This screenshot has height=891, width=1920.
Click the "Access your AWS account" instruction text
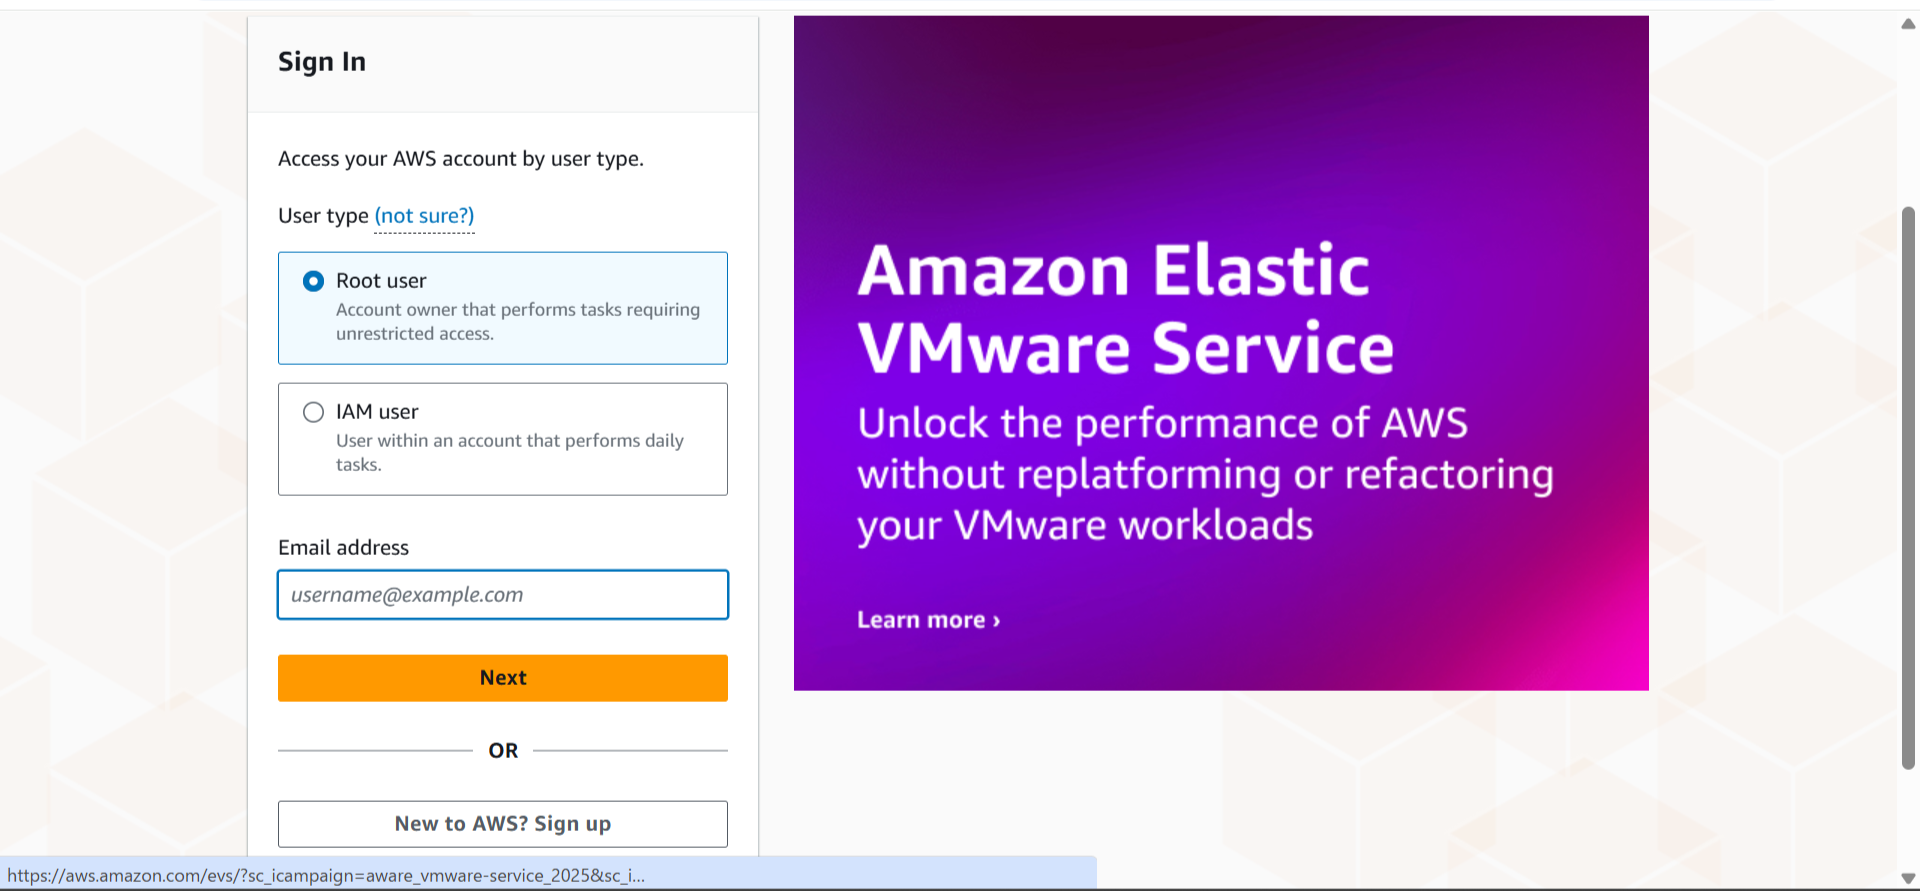click(460, 159)
